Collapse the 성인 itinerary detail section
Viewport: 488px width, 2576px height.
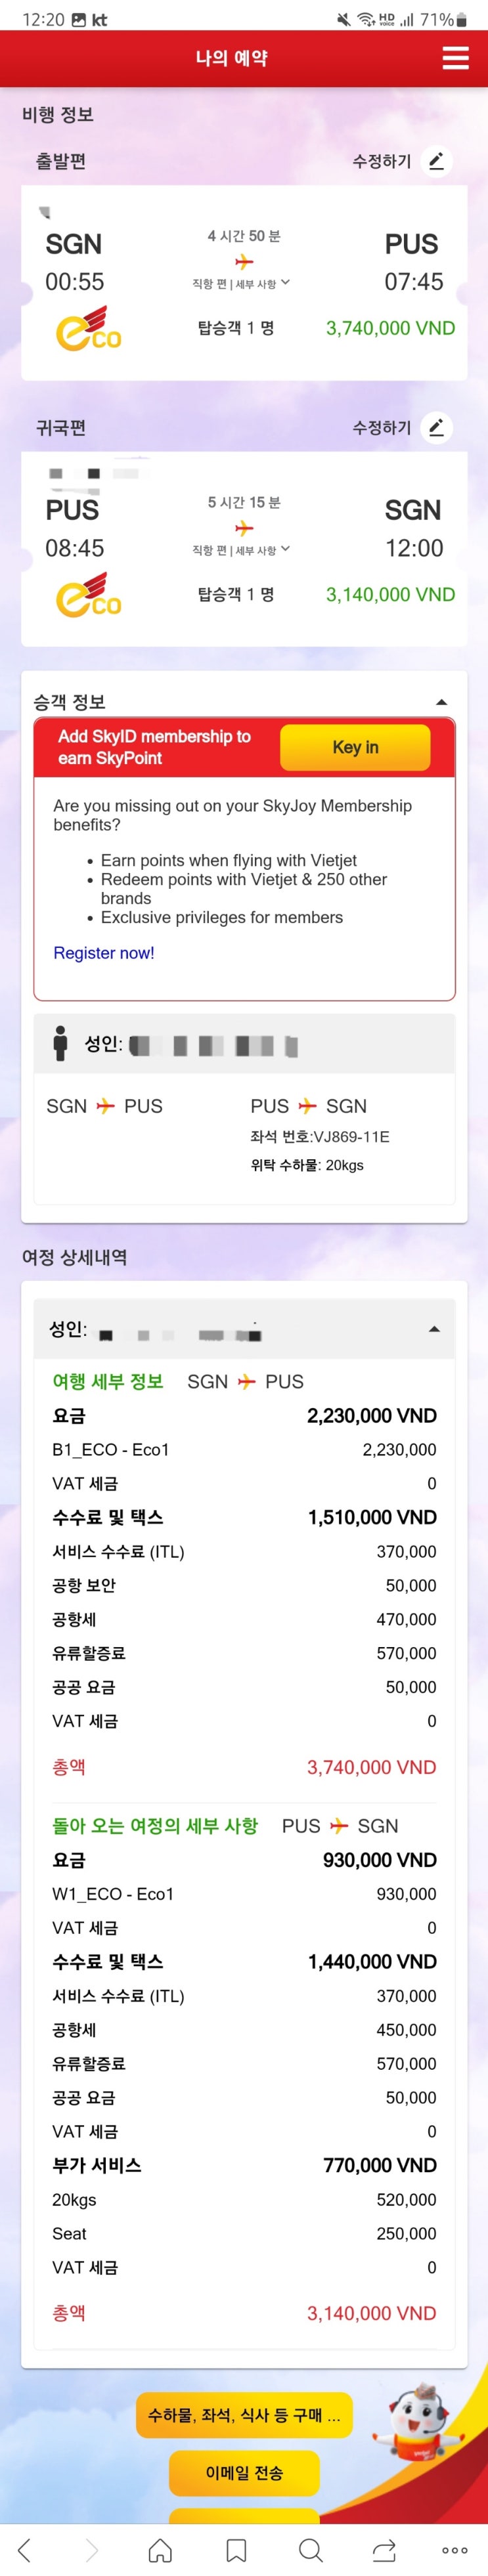pyautogui.click(x=434, y=1328)
